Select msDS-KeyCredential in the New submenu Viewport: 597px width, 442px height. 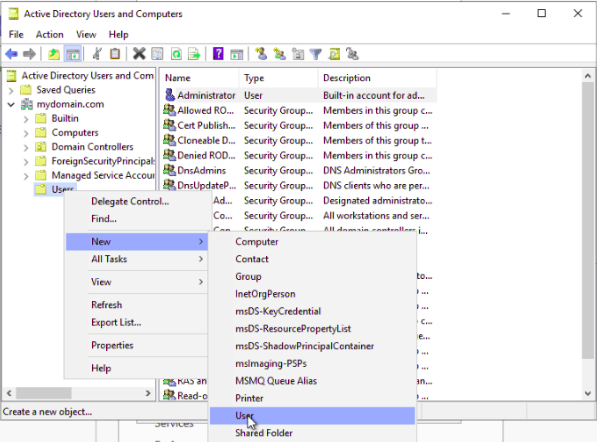pos(312,311)
